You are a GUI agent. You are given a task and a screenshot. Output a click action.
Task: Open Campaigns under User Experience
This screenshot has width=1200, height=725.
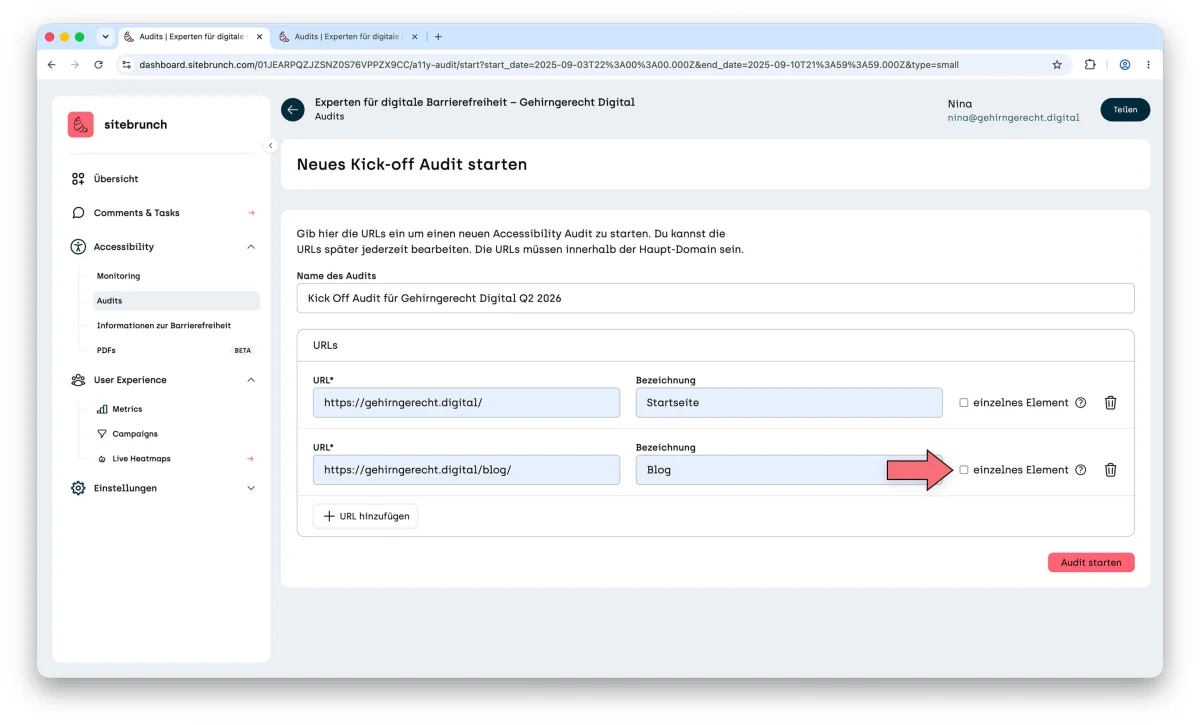pos(135,434)
